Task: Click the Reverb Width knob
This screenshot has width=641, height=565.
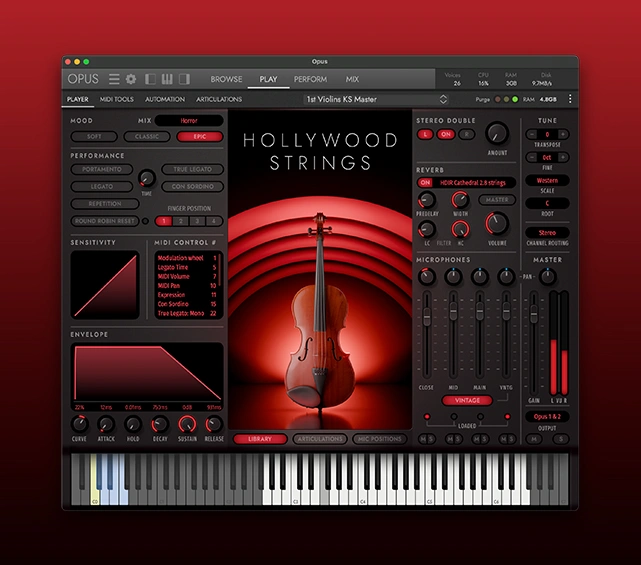Action: [x=460, y=200]
